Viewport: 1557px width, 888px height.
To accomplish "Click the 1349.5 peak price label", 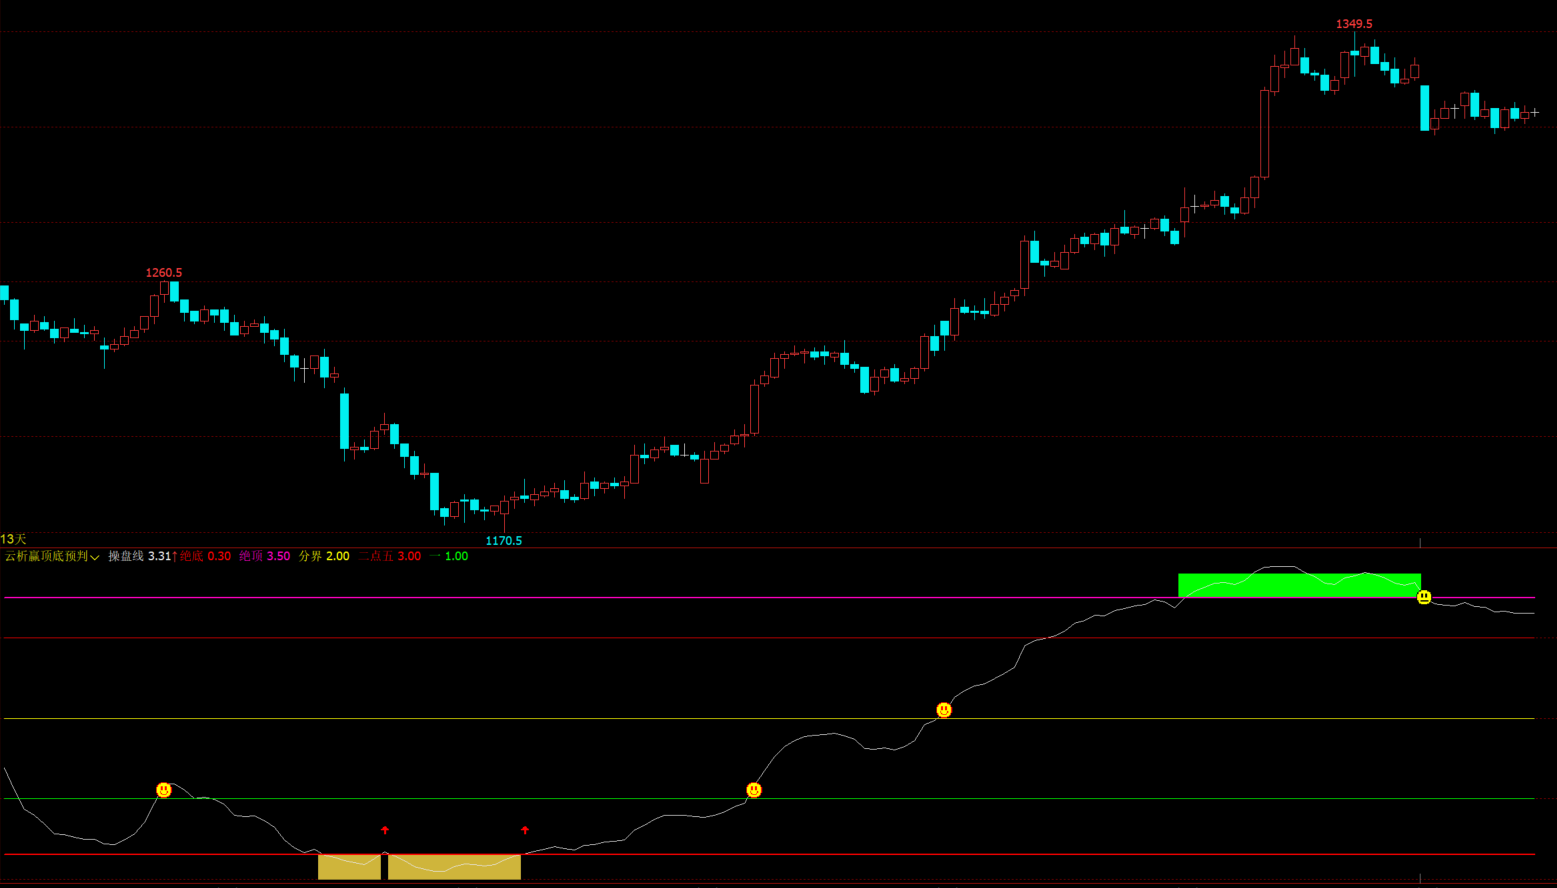I will [1354, 24].
